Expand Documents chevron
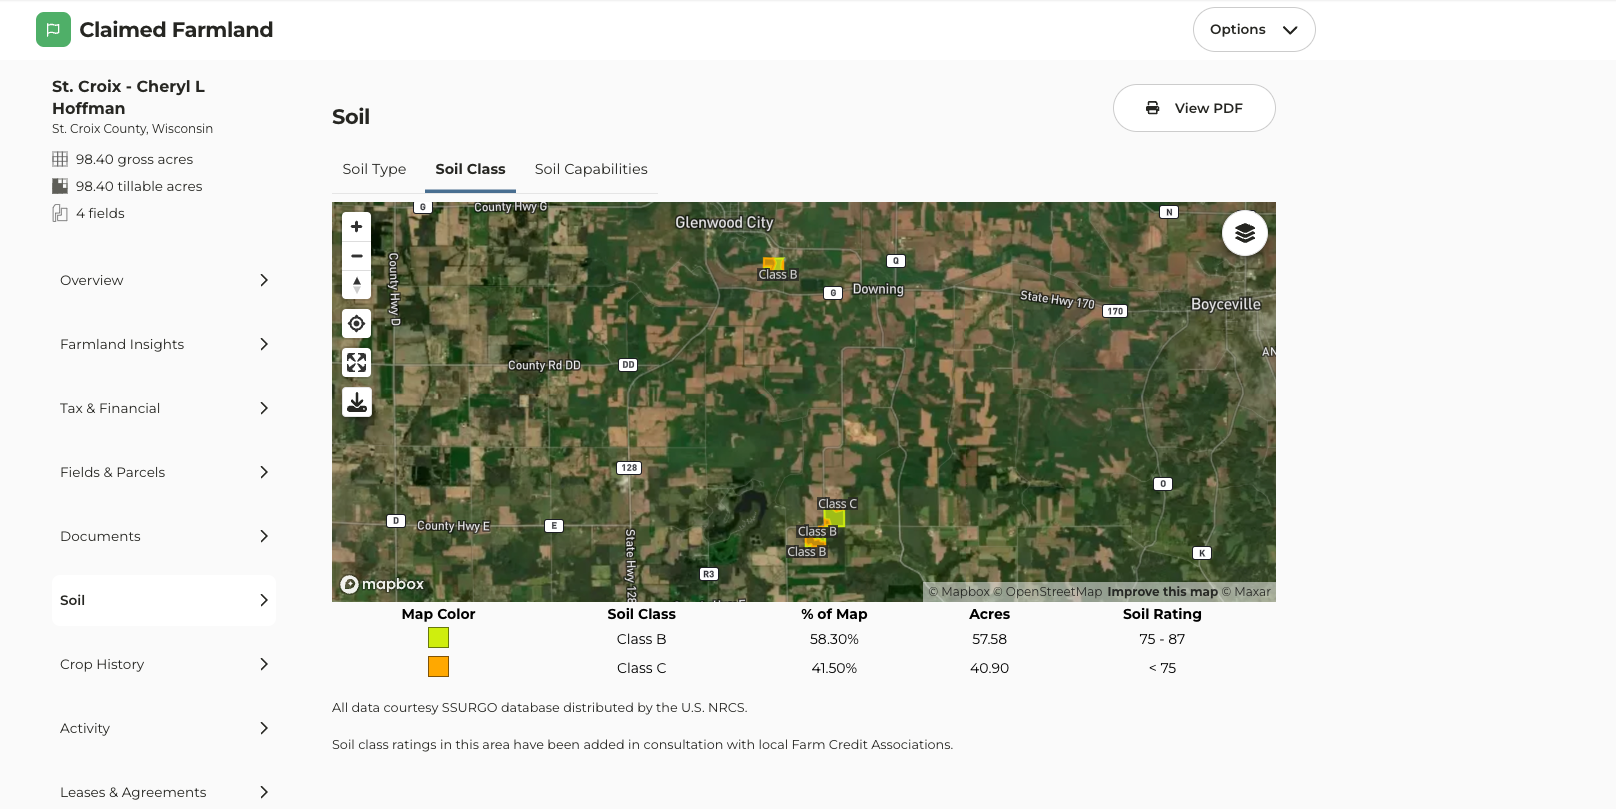This screenshot has height=809, width=1616. [264, 536]
